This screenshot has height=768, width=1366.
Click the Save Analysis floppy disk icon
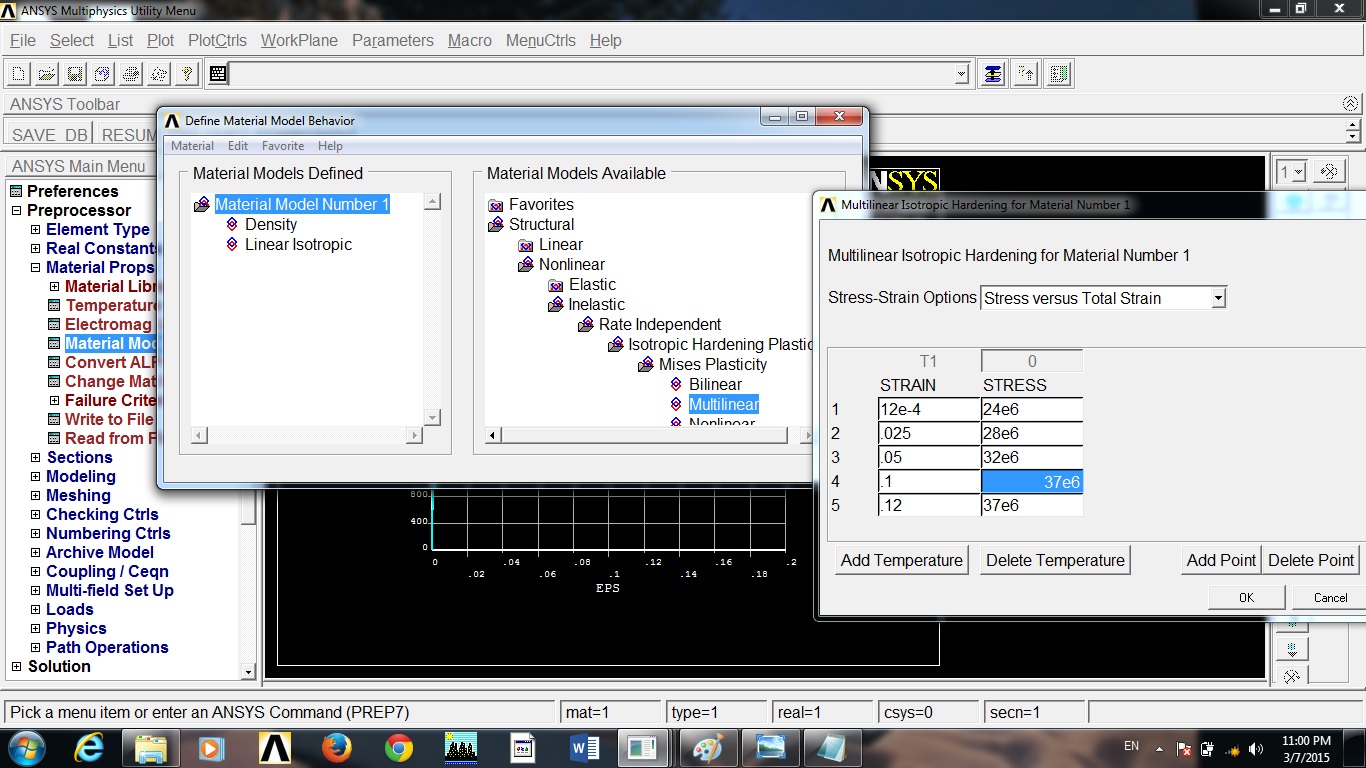pyautogui.click(x=74, y=74)
